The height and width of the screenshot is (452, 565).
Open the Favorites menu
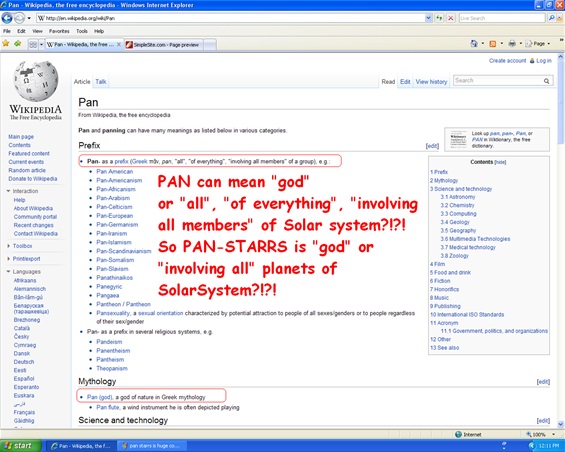[x=59, y=31]
